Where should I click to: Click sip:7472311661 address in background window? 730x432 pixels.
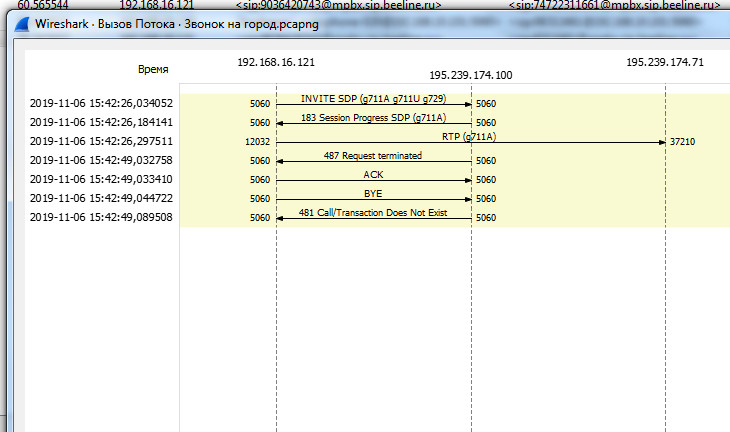(x=615, y=5)
